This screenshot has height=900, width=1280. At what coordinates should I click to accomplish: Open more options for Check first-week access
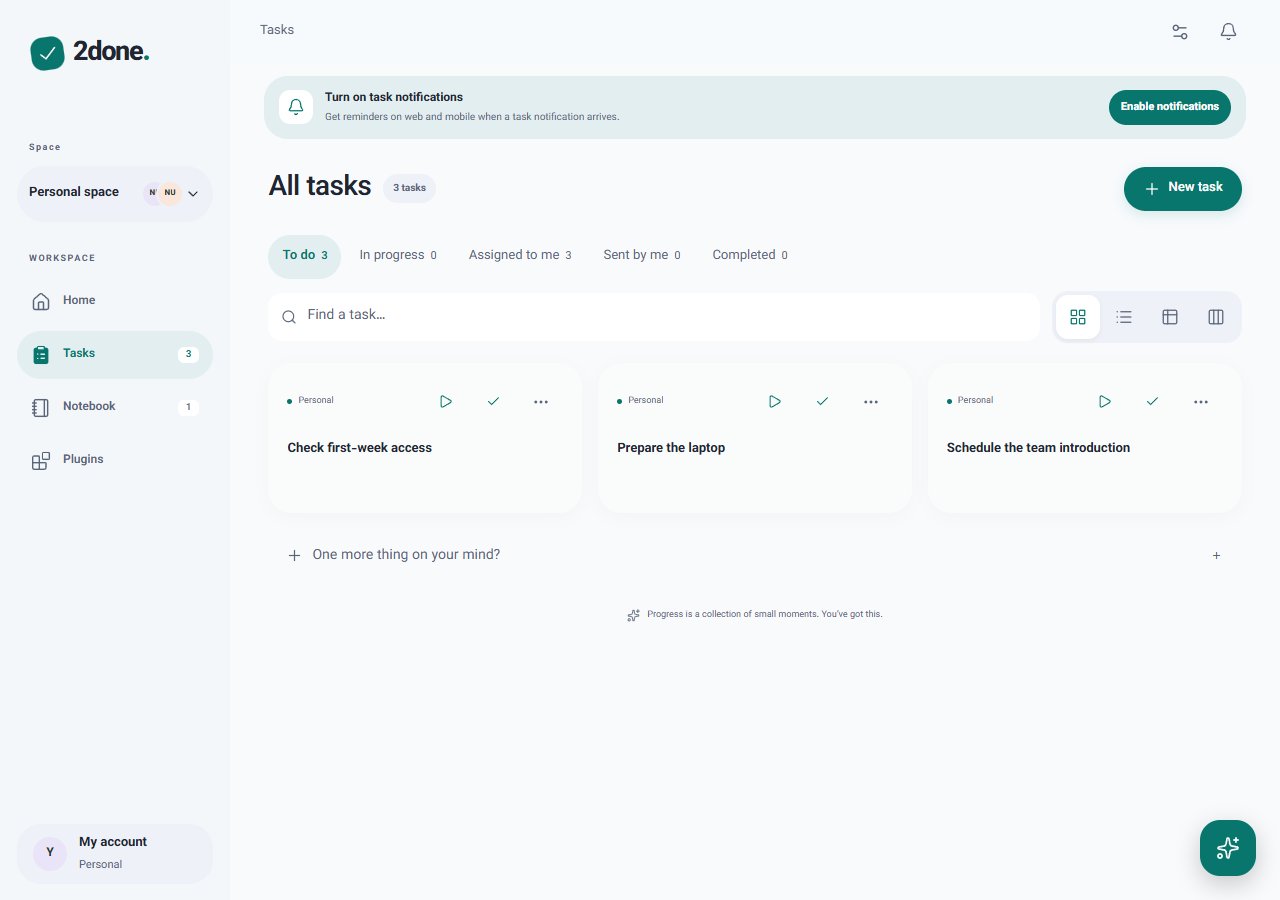tap(541, 401)
